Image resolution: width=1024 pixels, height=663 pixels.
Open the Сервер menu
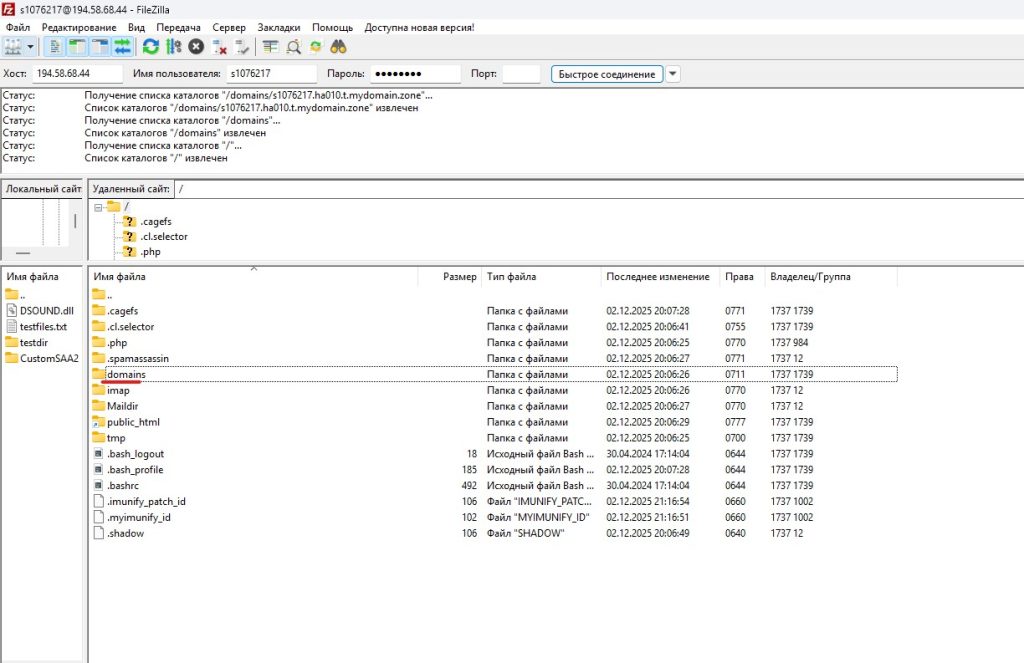[228, 27]
